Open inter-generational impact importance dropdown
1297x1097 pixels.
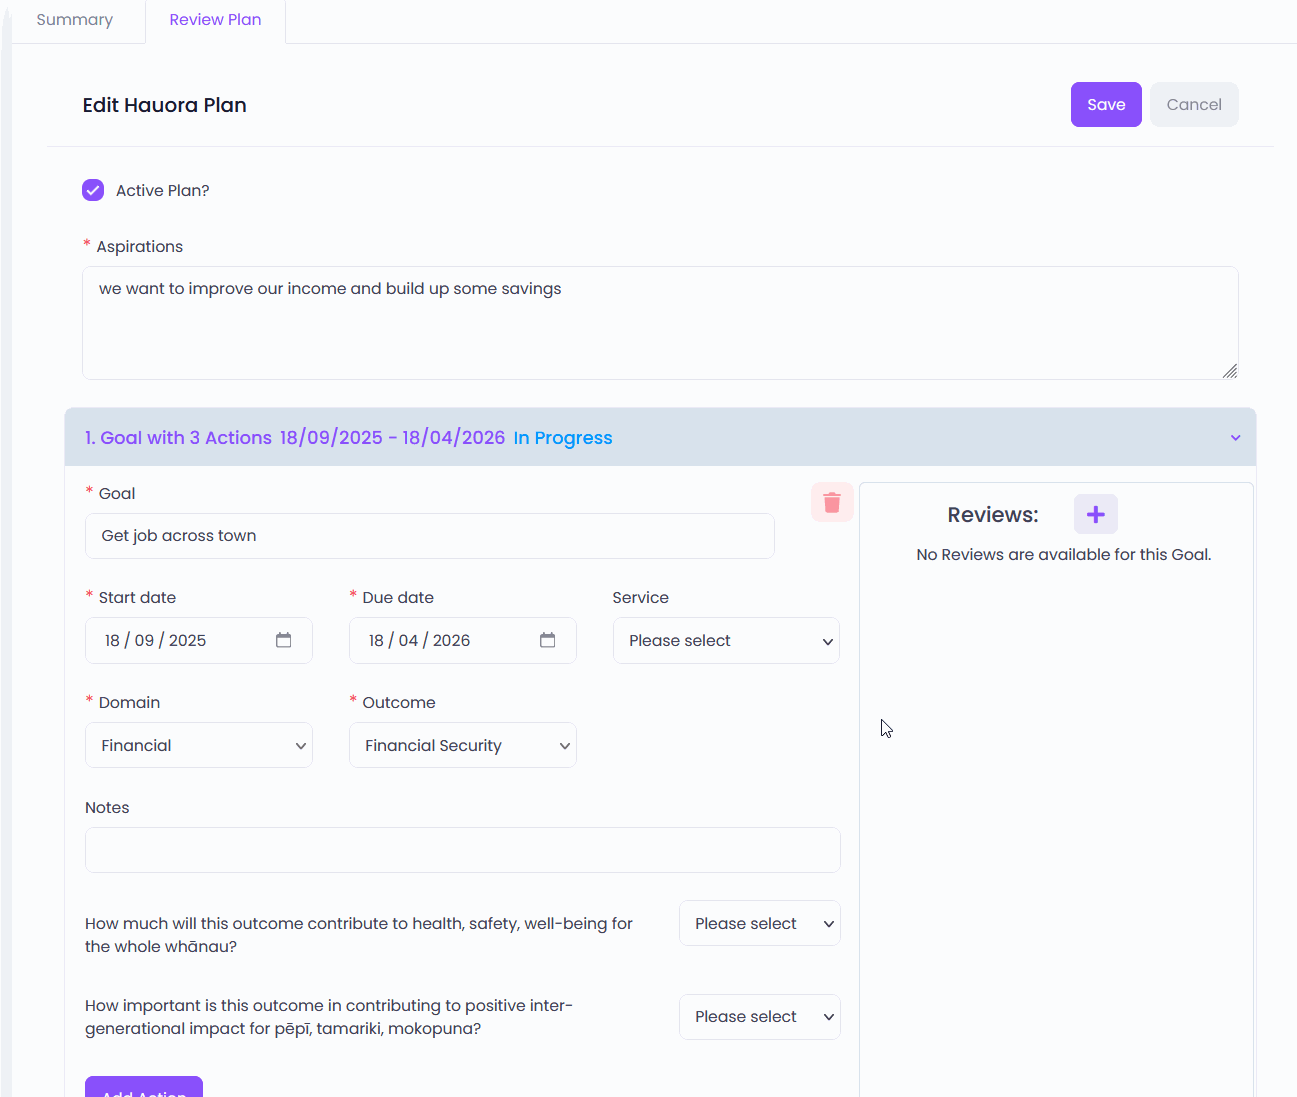760,1017
